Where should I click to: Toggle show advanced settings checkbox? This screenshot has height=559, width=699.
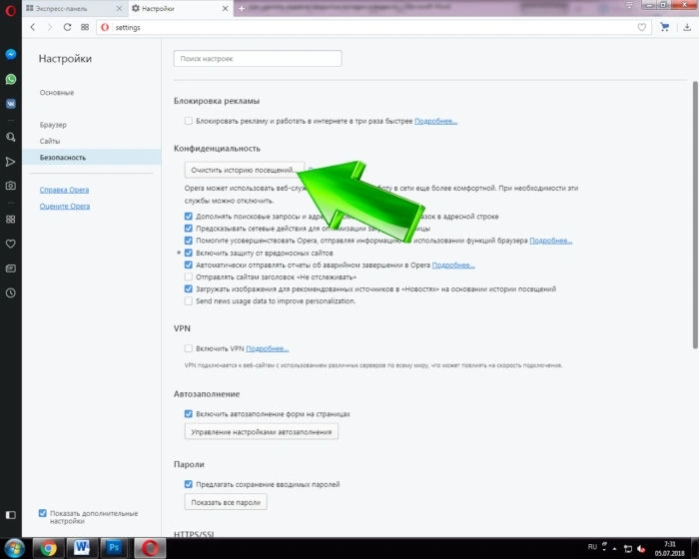click(x=43, y=513)
